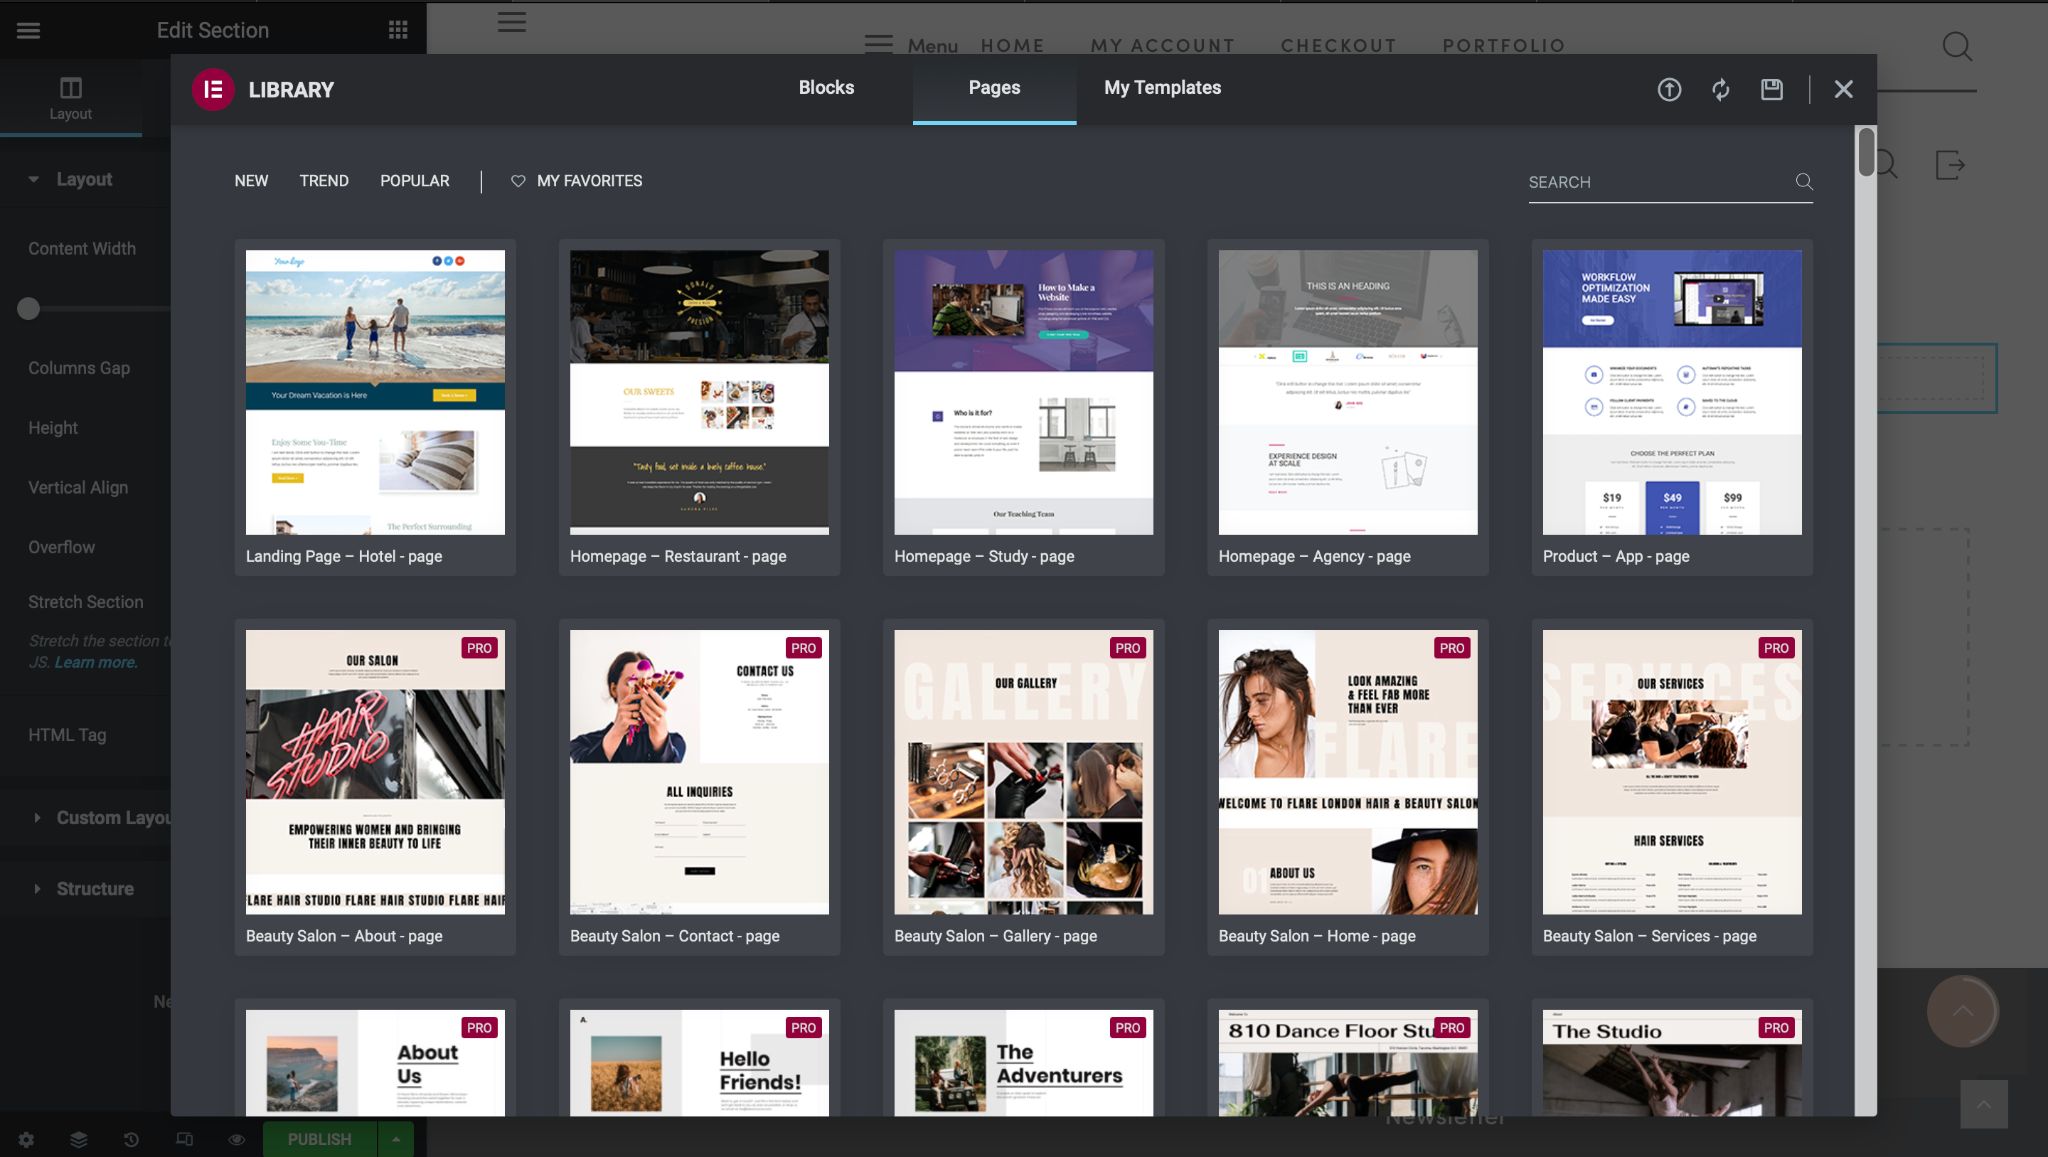Open the widgets grid icon
The height and width of the screenshot is (1157, 2048).
click(x=398, y=30)
